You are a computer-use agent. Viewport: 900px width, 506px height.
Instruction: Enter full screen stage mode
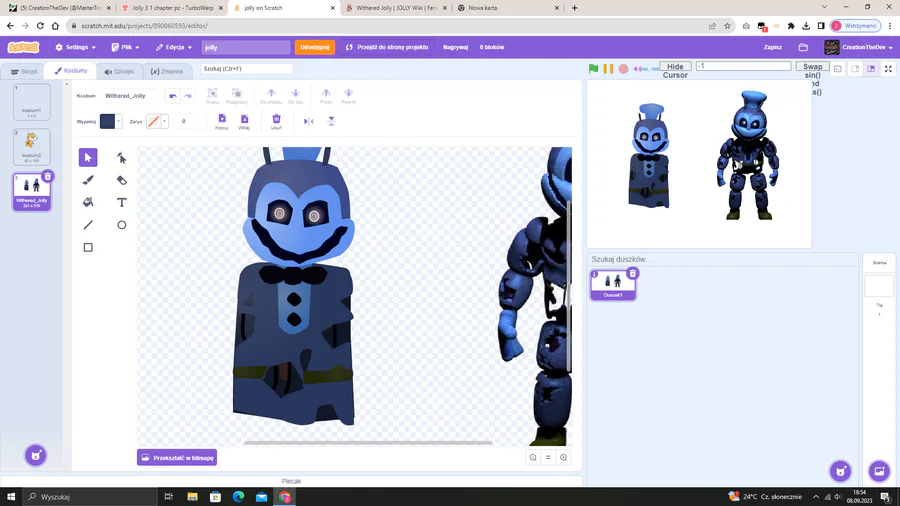[x=888, y=69]
